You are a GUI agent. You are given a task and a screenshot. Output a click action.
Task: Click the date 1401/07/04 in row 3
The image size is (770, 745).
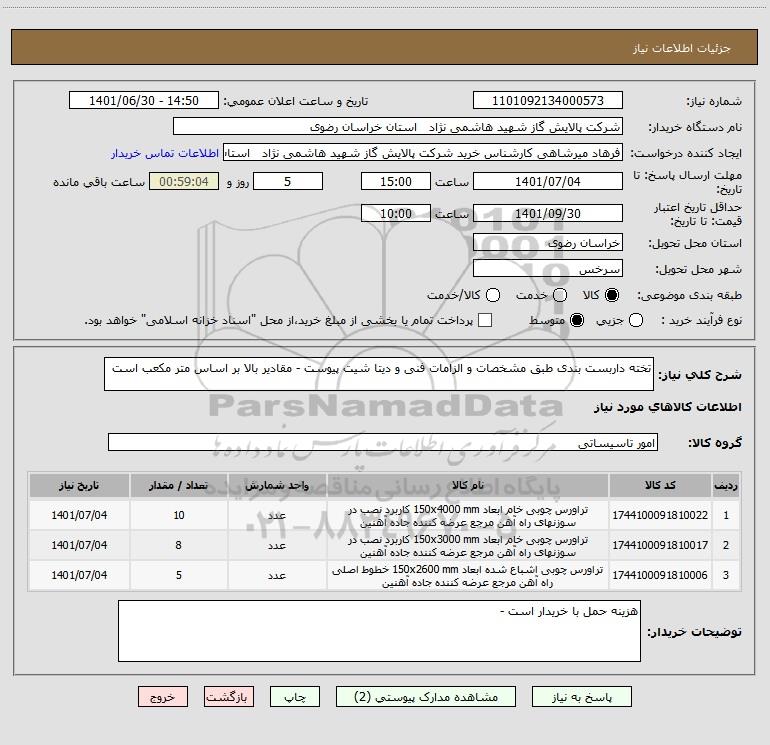click(x=79, y=575)
